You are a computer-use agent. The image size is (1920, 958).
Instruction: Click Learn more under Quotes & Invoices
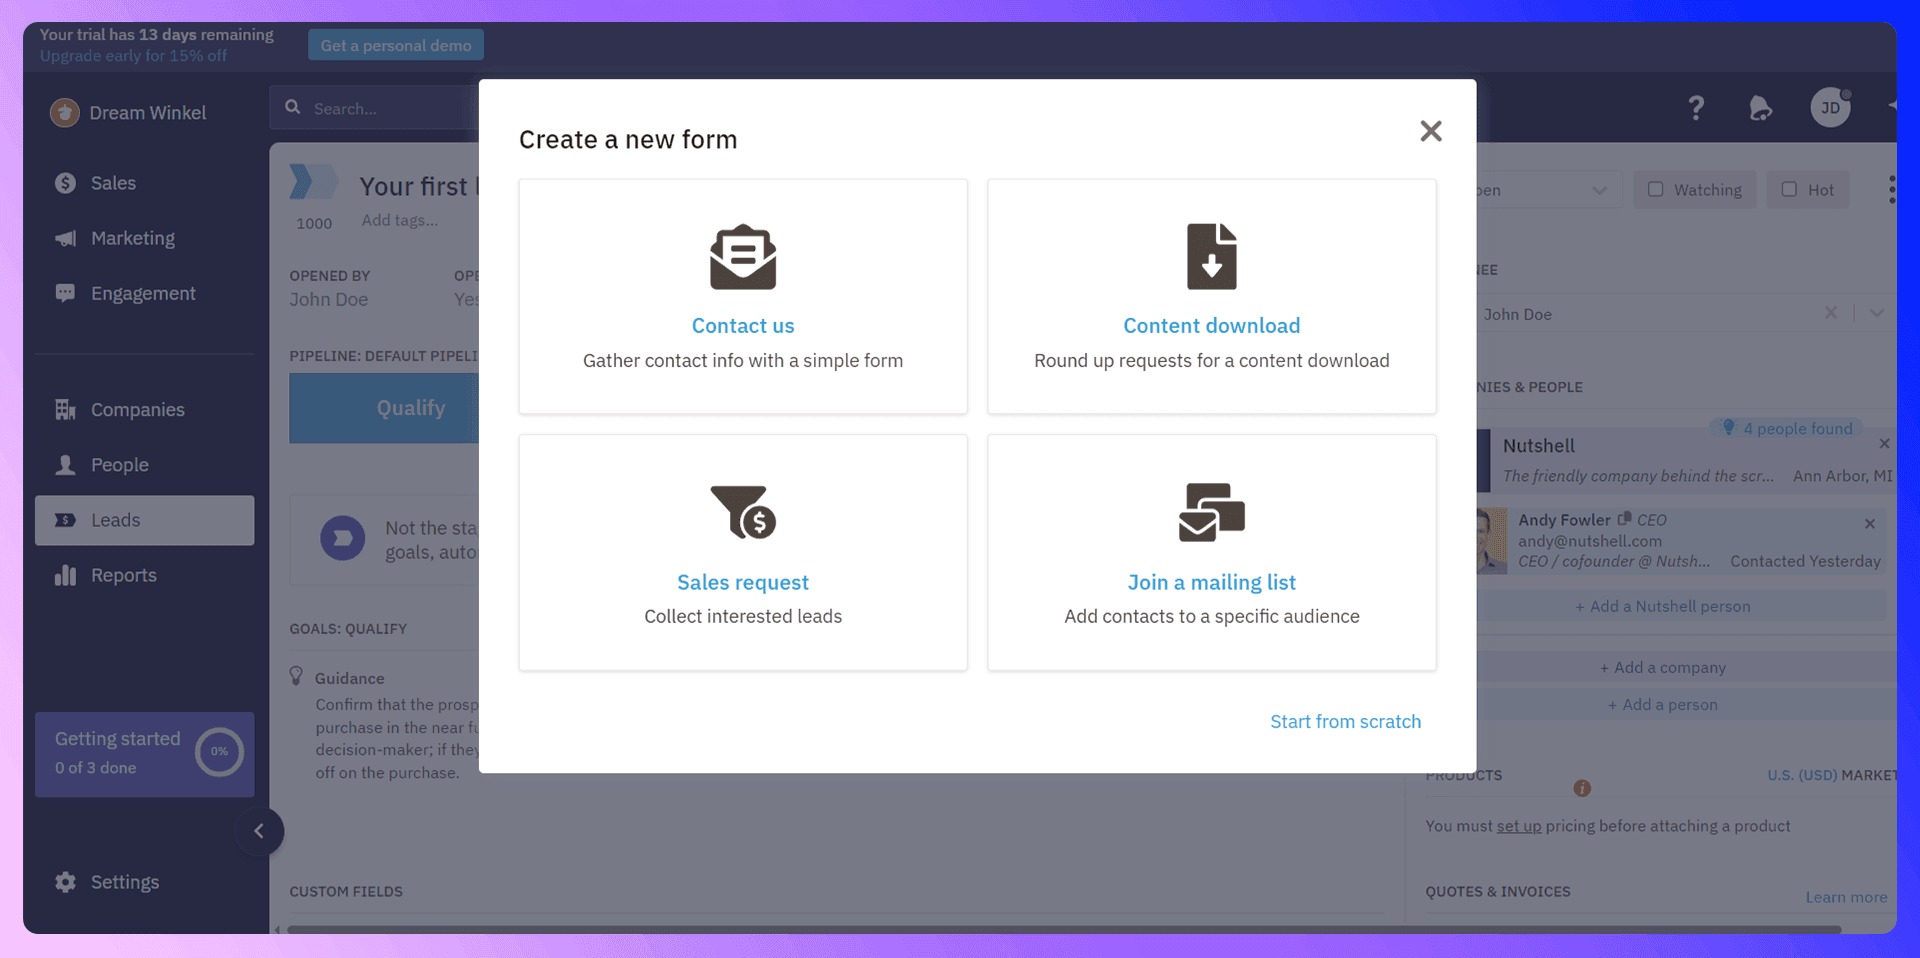click(1846, 897)
